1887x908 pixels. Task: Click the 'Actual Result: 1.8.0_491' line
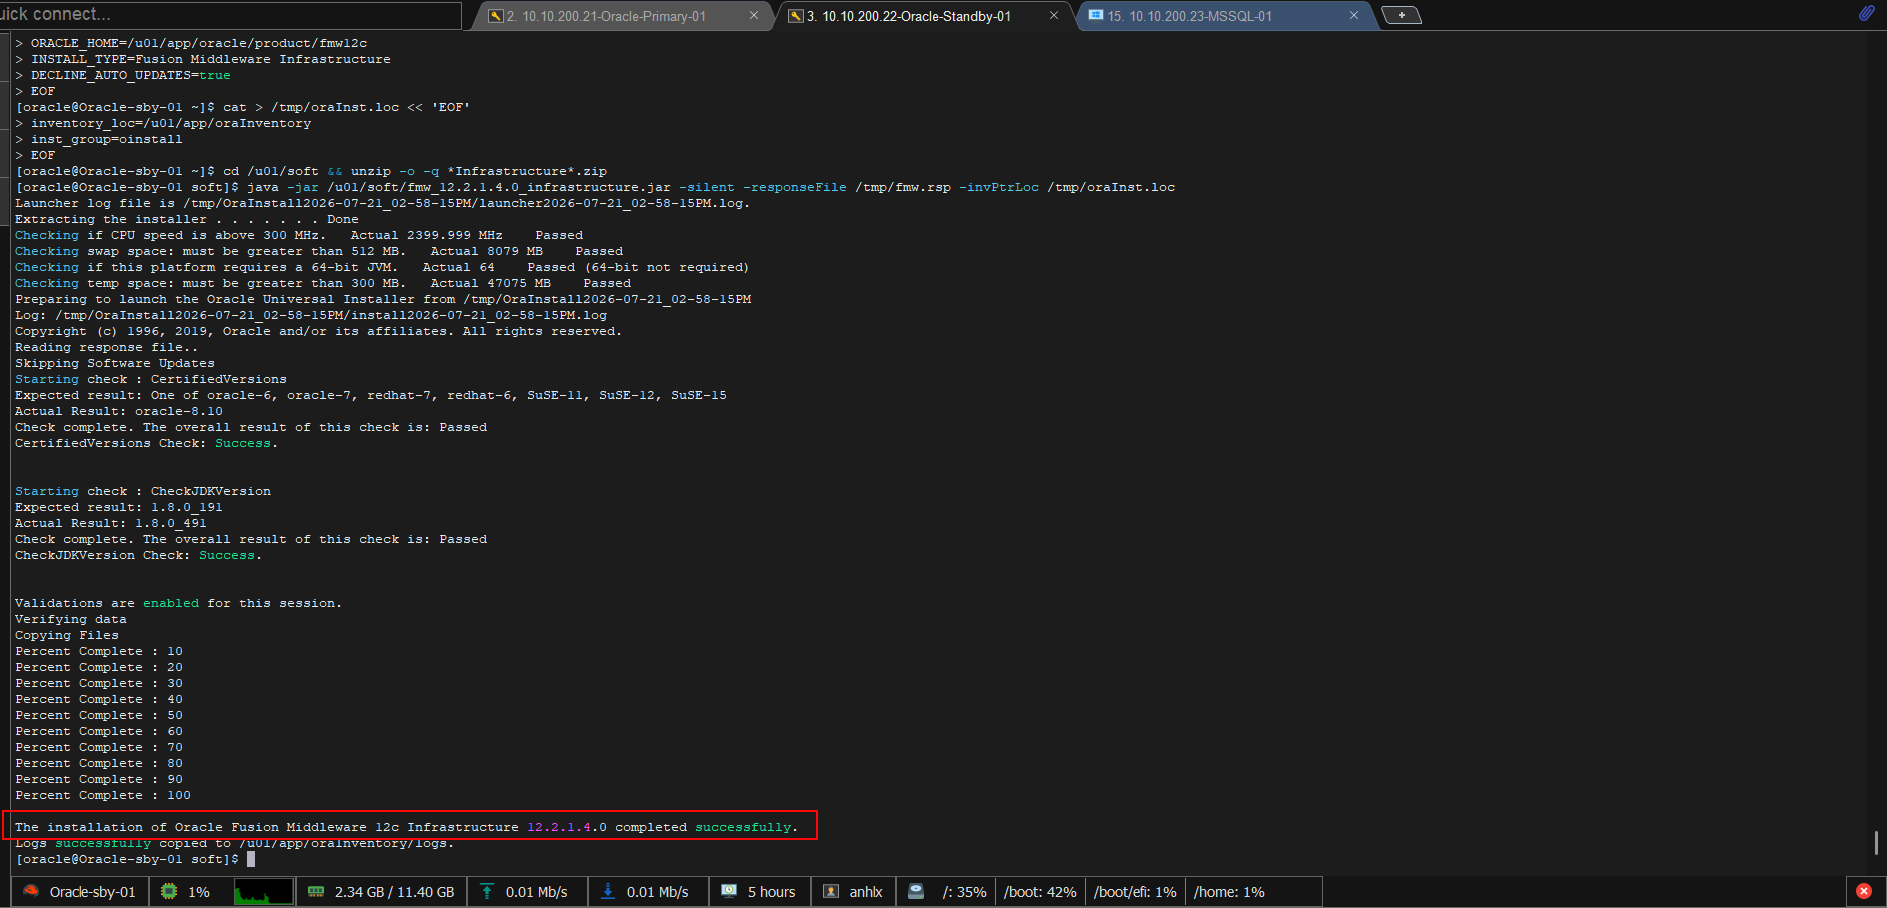pos(110,523)
